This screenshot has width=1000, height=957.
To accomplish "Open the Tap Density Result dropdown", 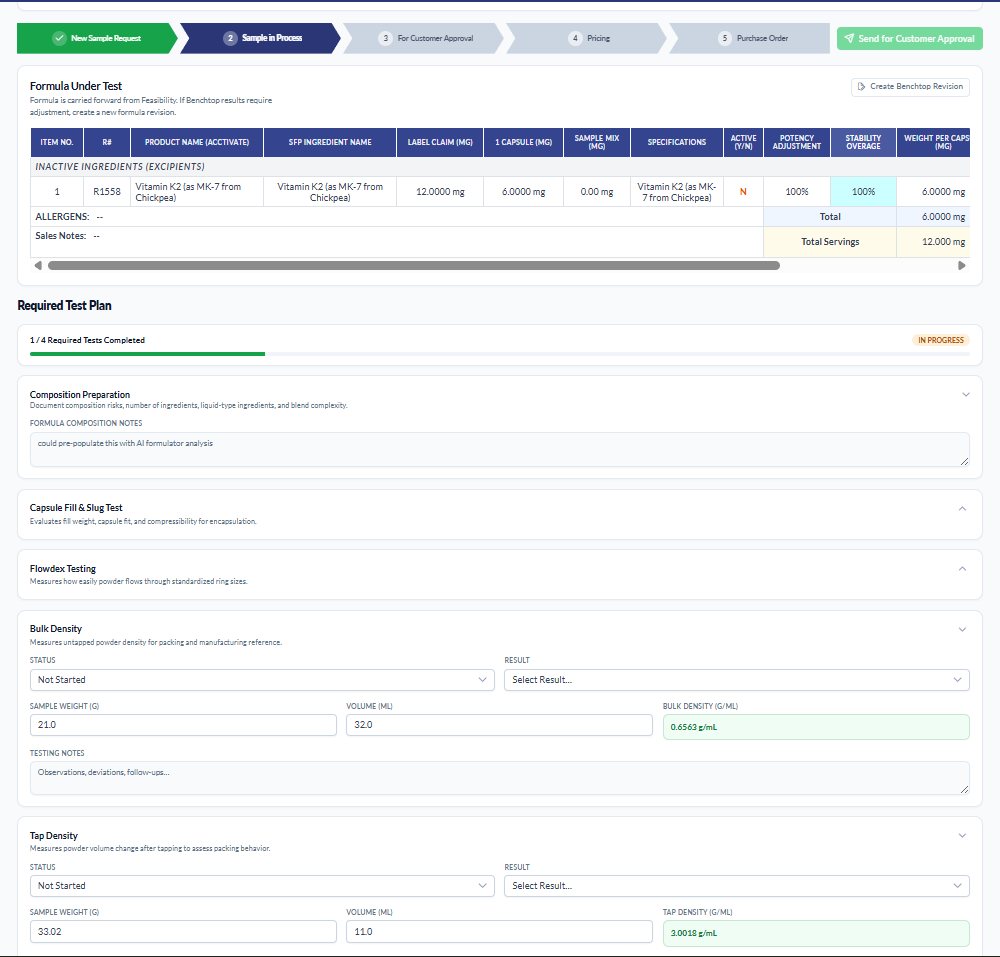I will click(x=737, y=886).
